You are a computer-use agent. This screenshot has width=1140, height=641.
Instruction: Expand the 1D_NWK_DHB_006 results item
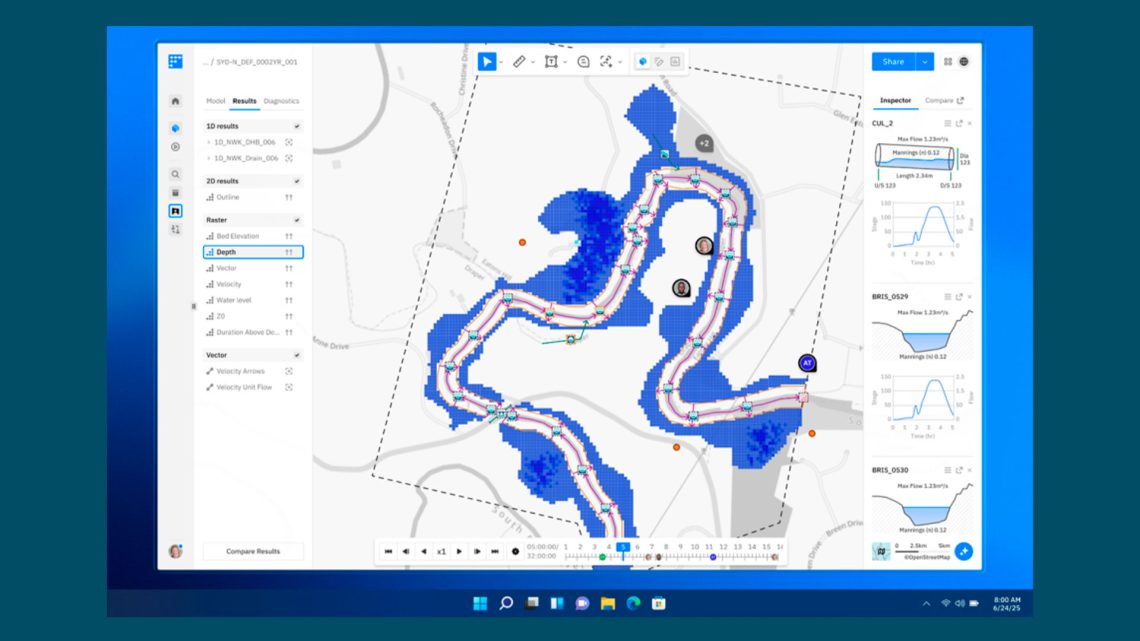pyautogui.click(x=208, y=141)
